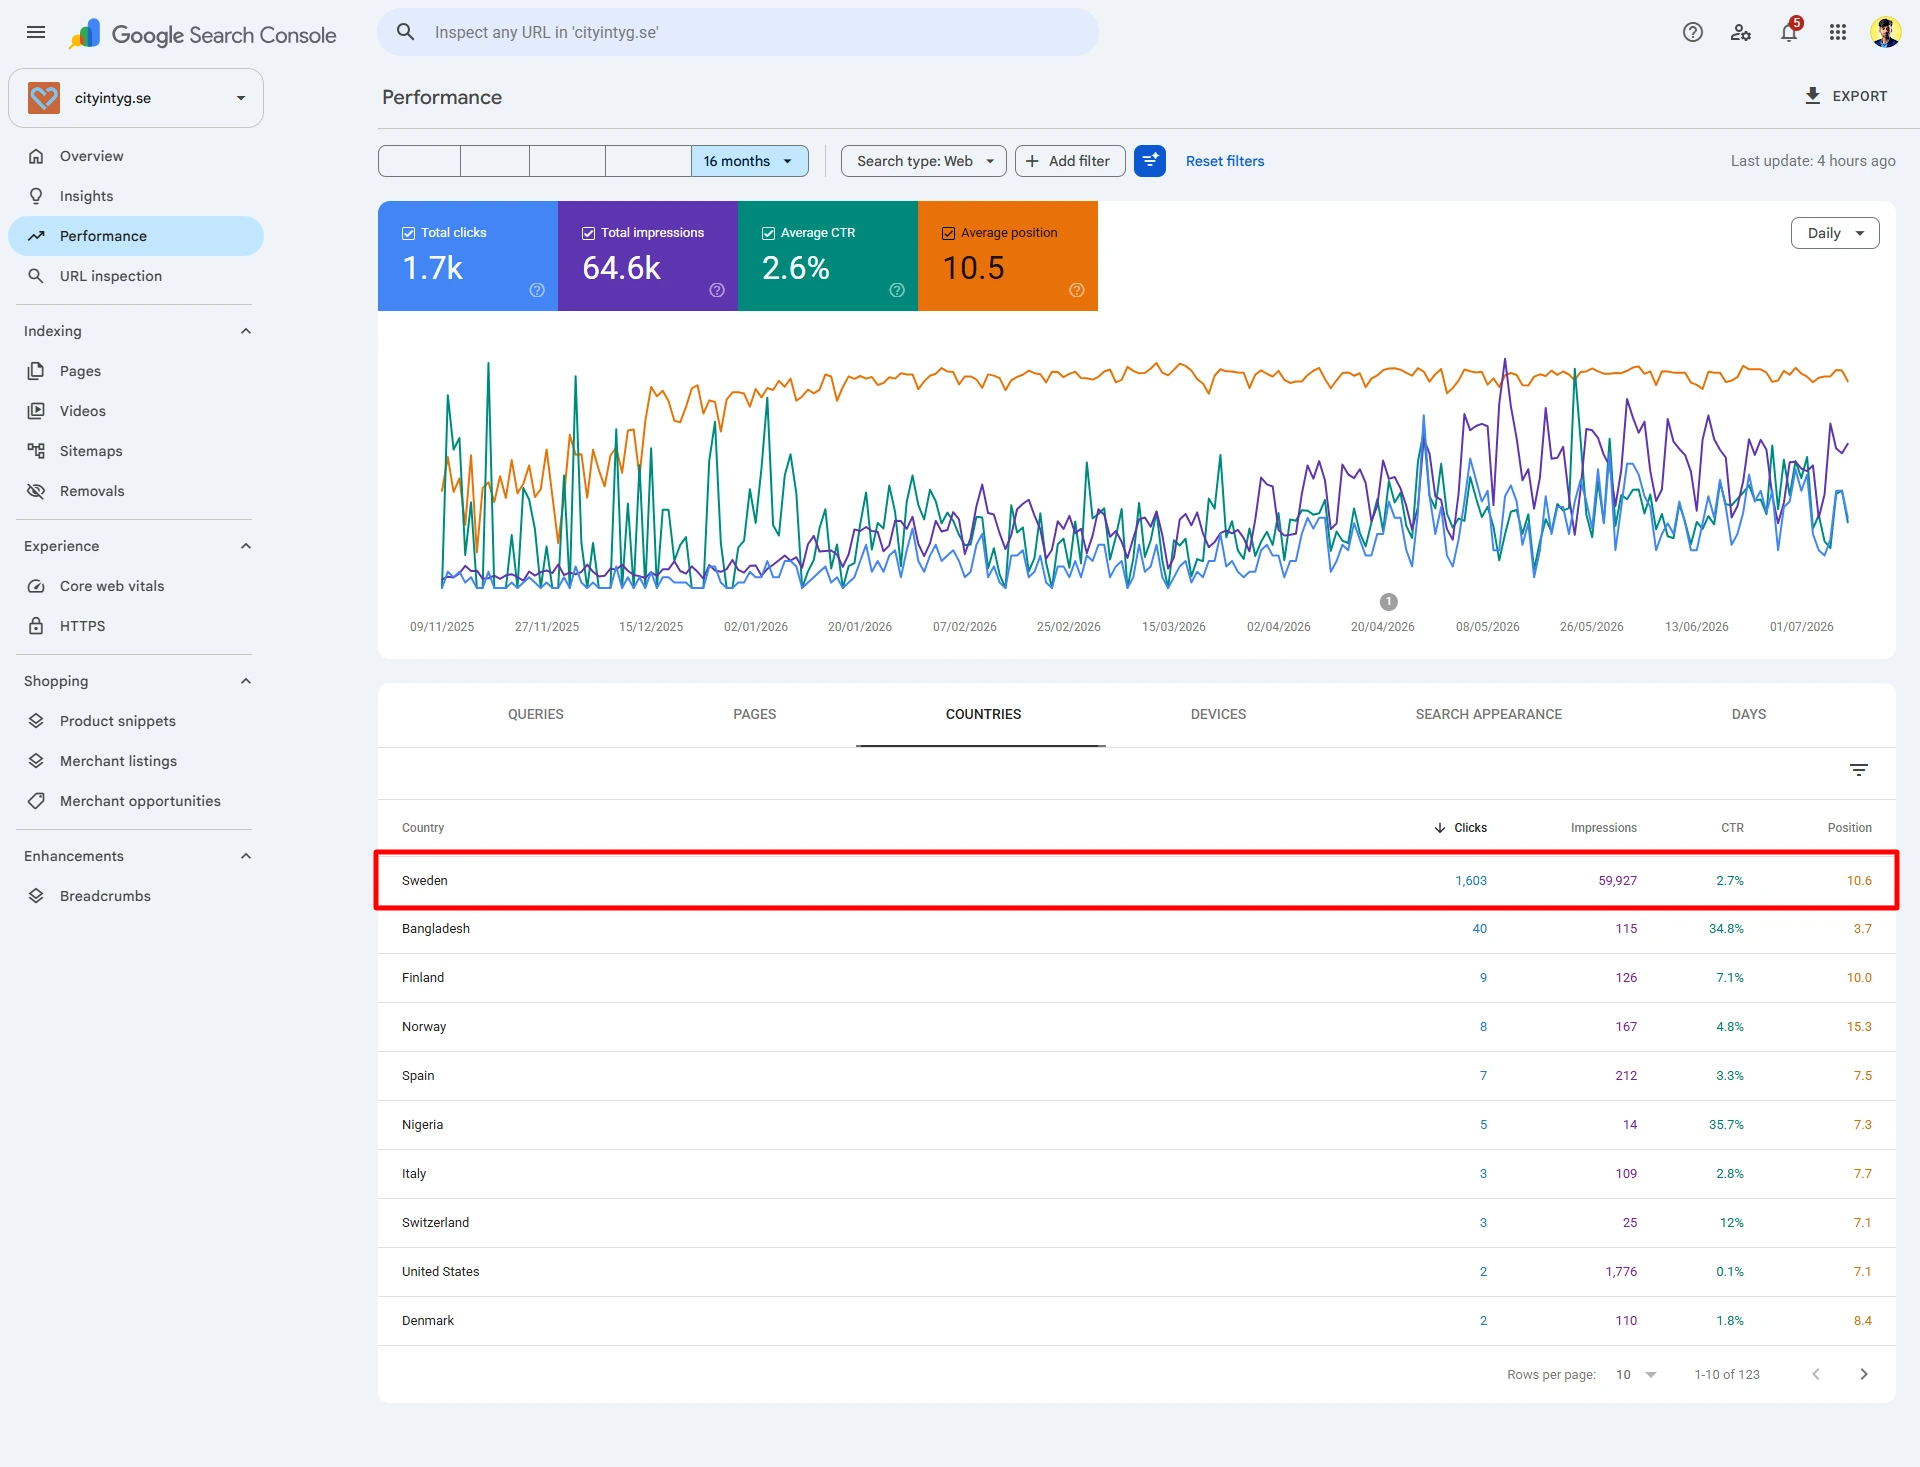Viewport: 1920px width, 1467px height.
Task: Click the EXPORT button
Action: (x=1846, y=96)
